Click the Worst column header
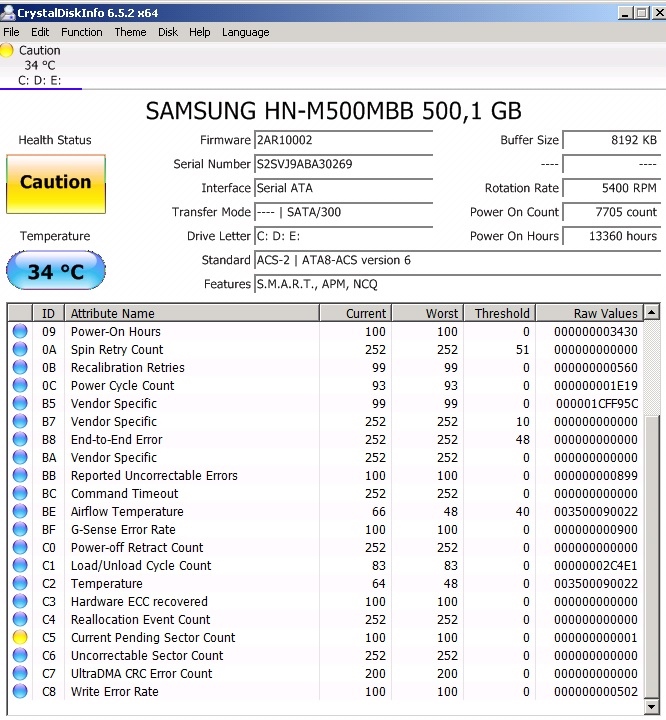The width and height of the screenshot is (666, 720). pyautogui.click(x=428, y=313)
